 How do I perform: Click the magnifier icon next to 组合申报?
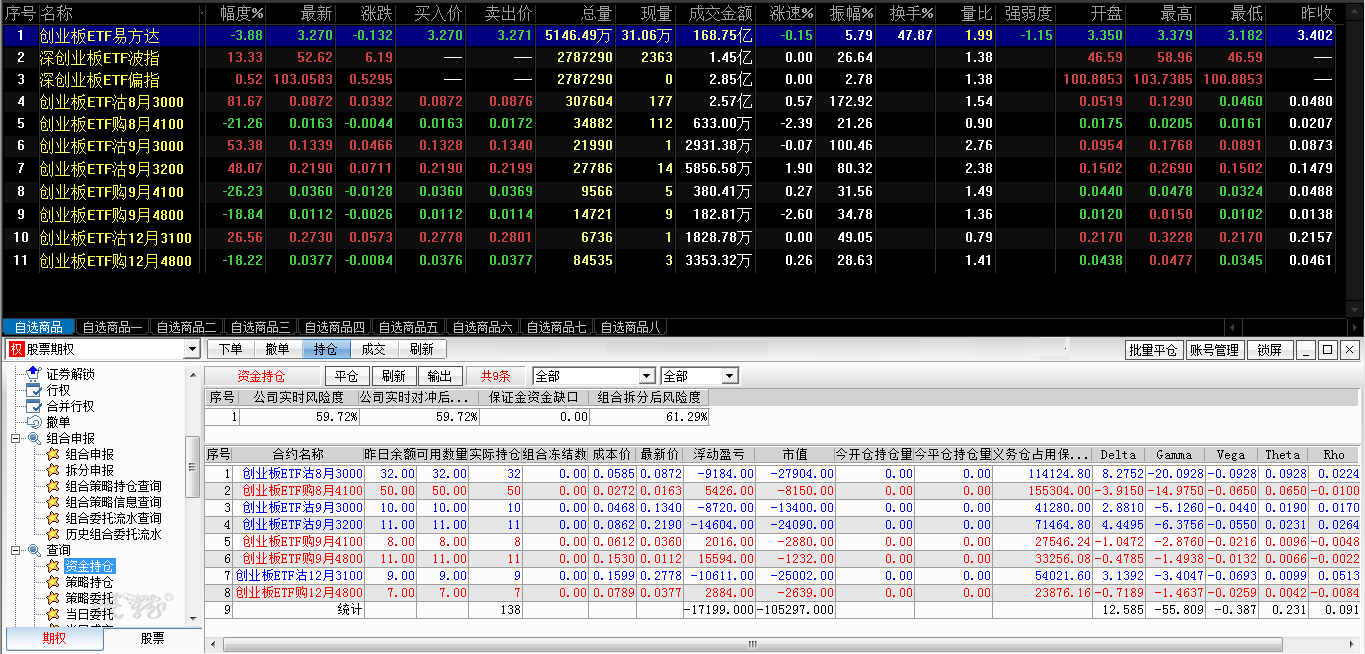34,438
